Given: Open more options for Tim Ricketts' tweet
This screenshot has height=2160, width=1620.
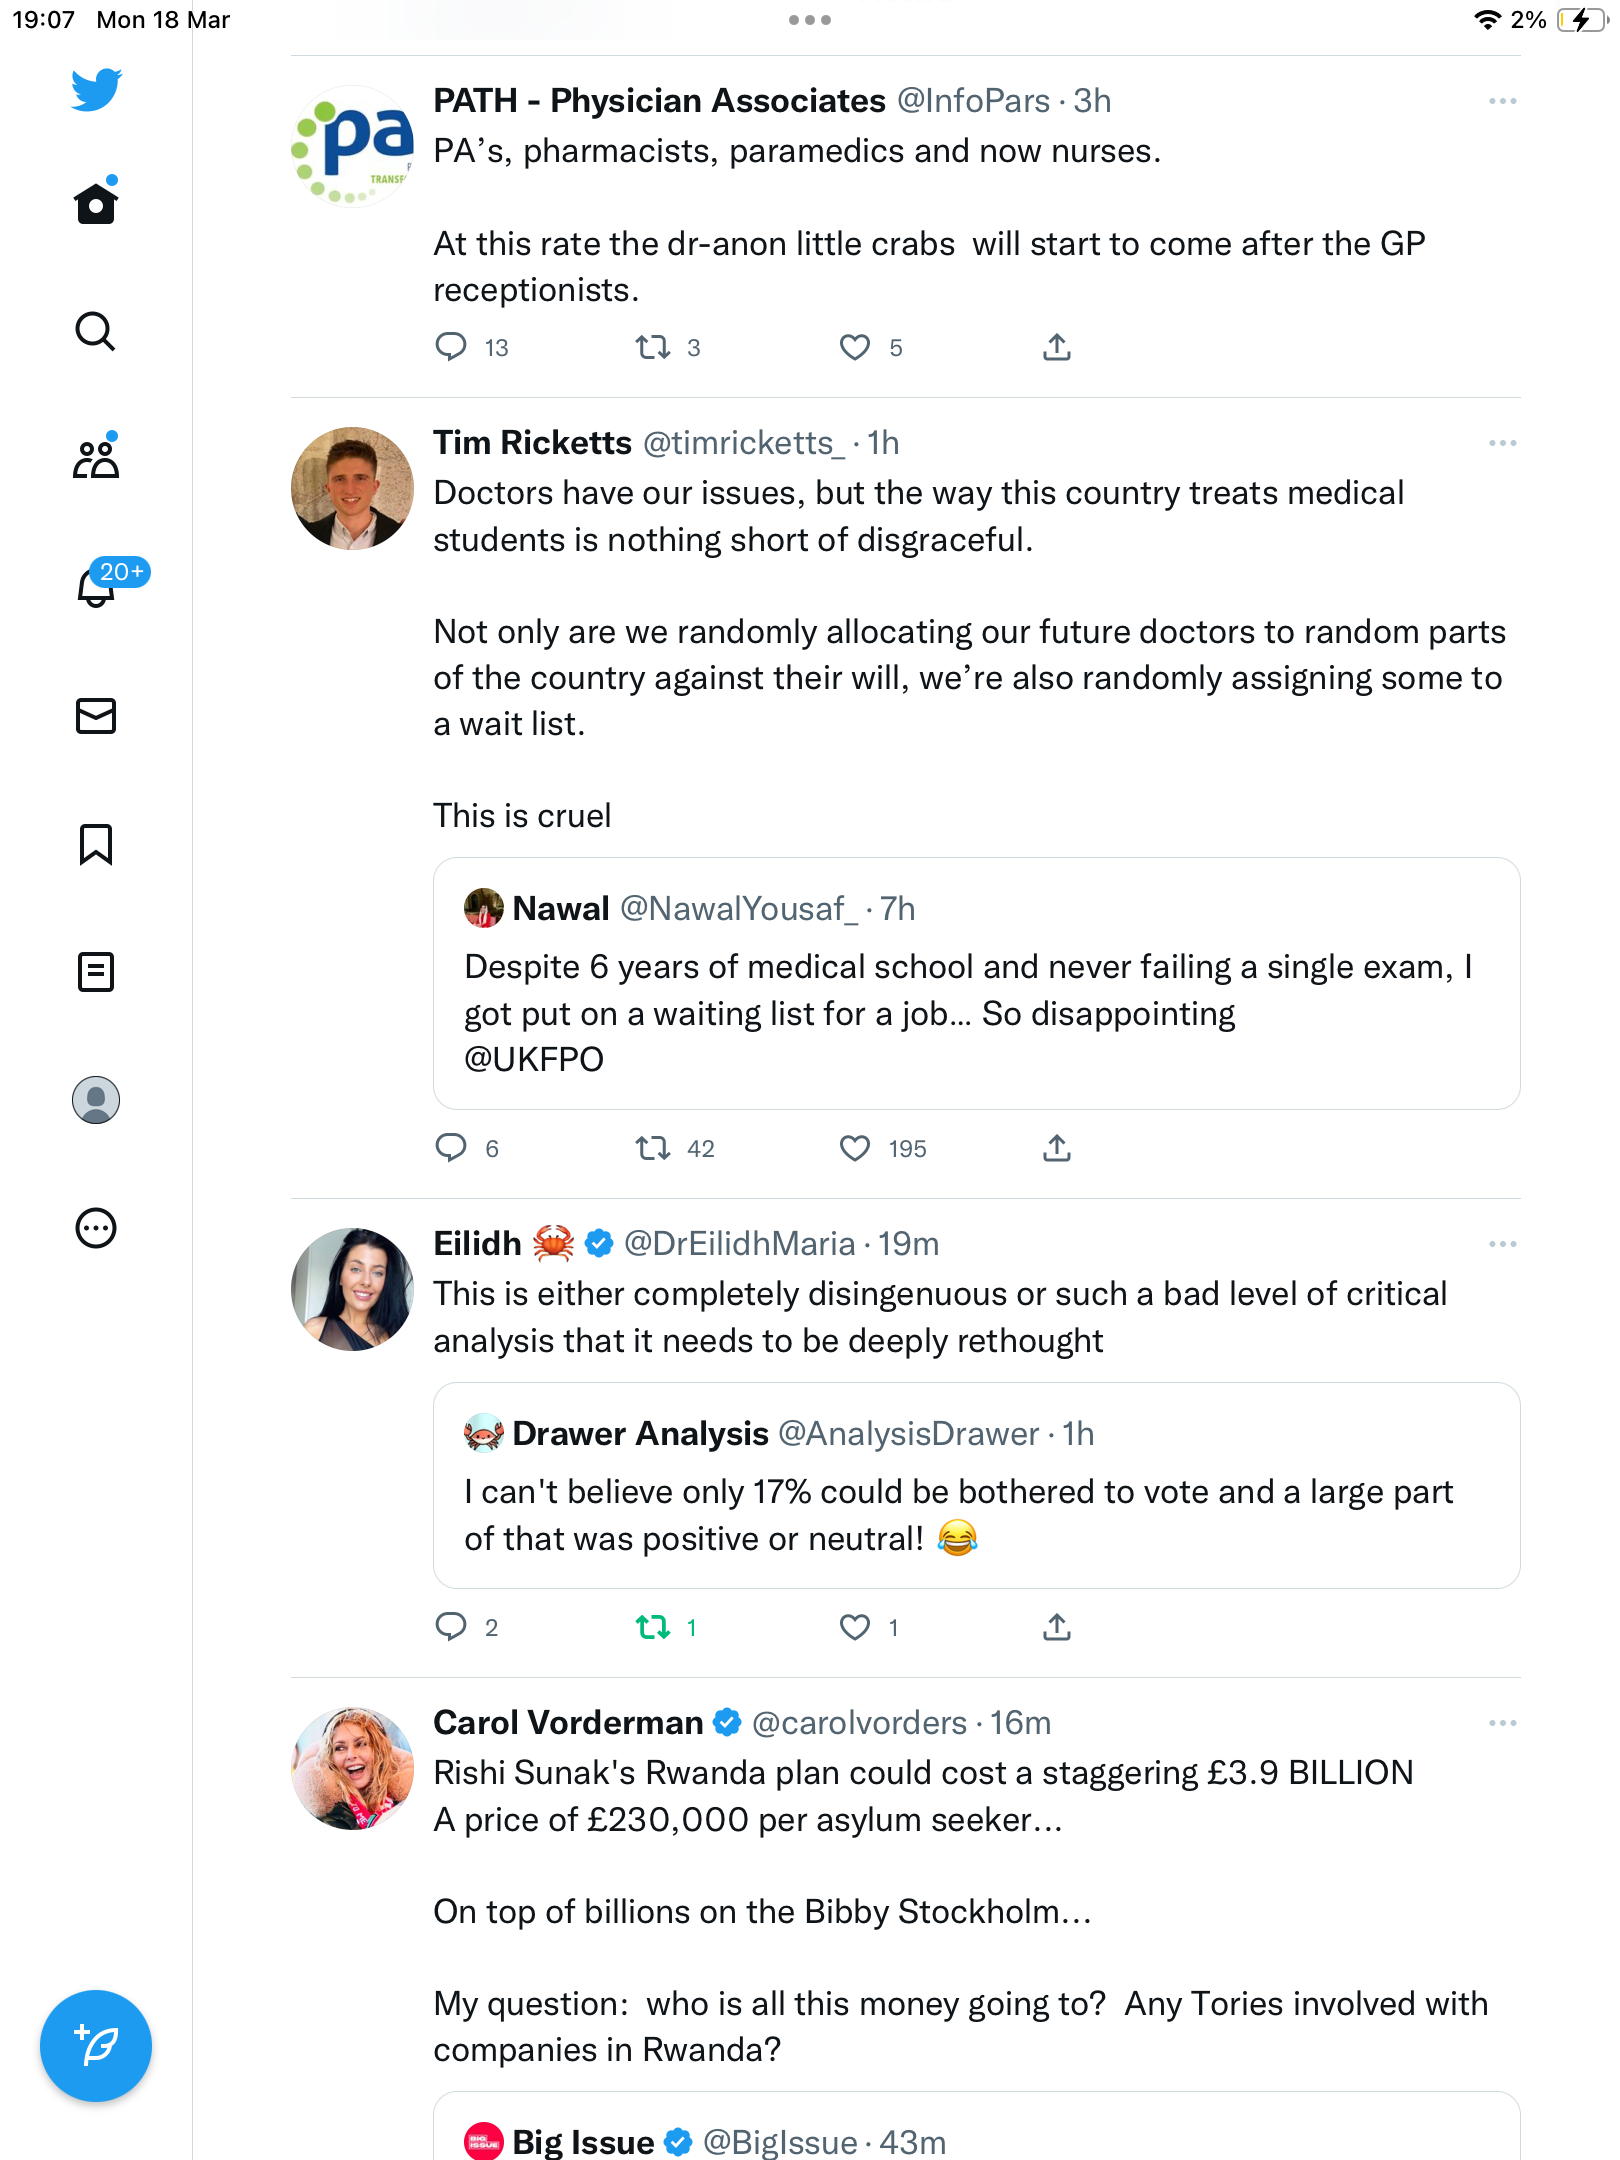Looking at the screenshot, I should point(1502,443).
